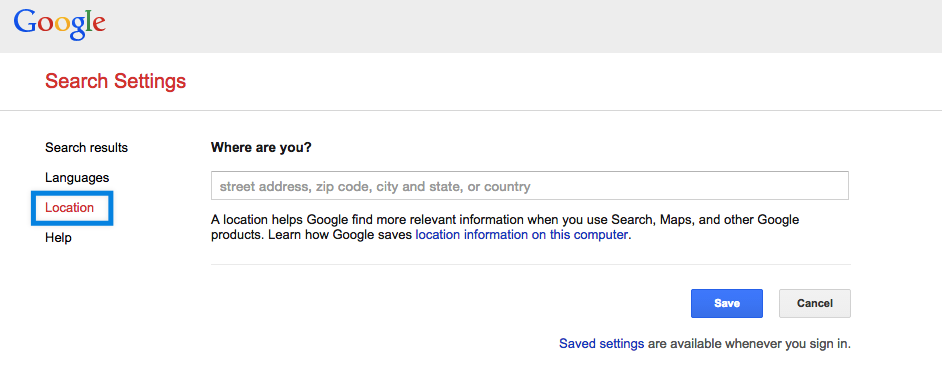Focus the street address location input field
The height and width of the screenshot is (391, 942).
click(x=529, y=186)
